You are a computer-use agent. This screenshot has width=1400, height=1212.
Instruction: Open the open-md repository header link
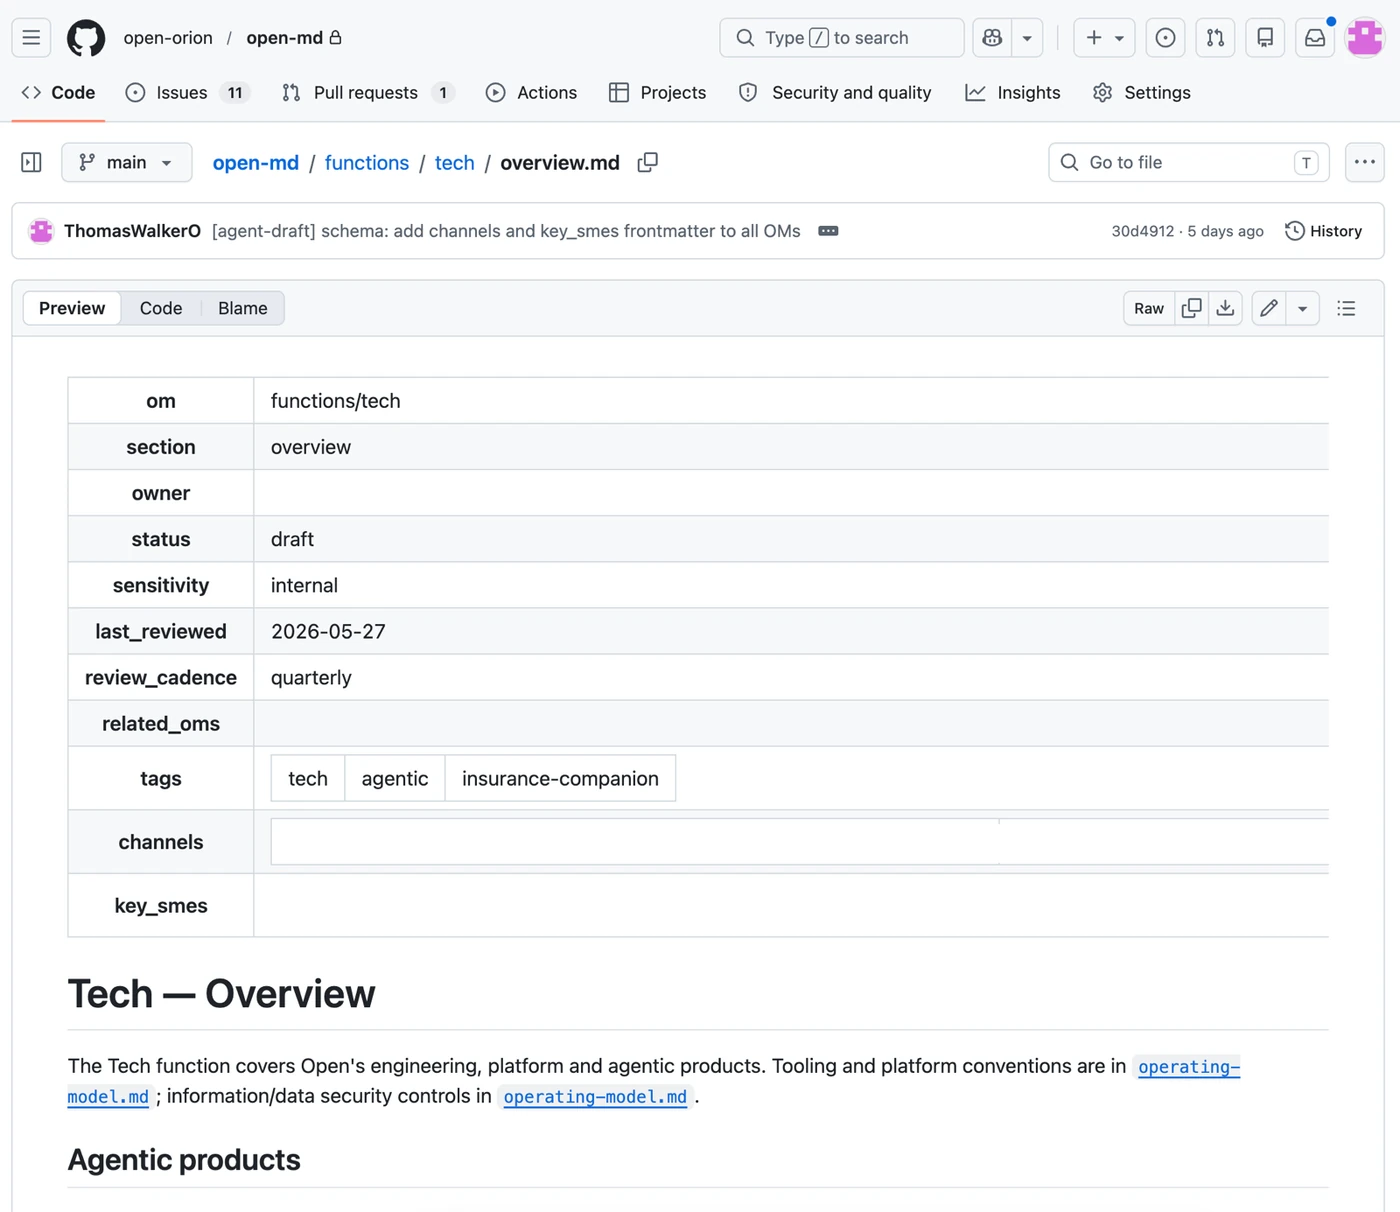pyautogui.click(x=285, y=38)
